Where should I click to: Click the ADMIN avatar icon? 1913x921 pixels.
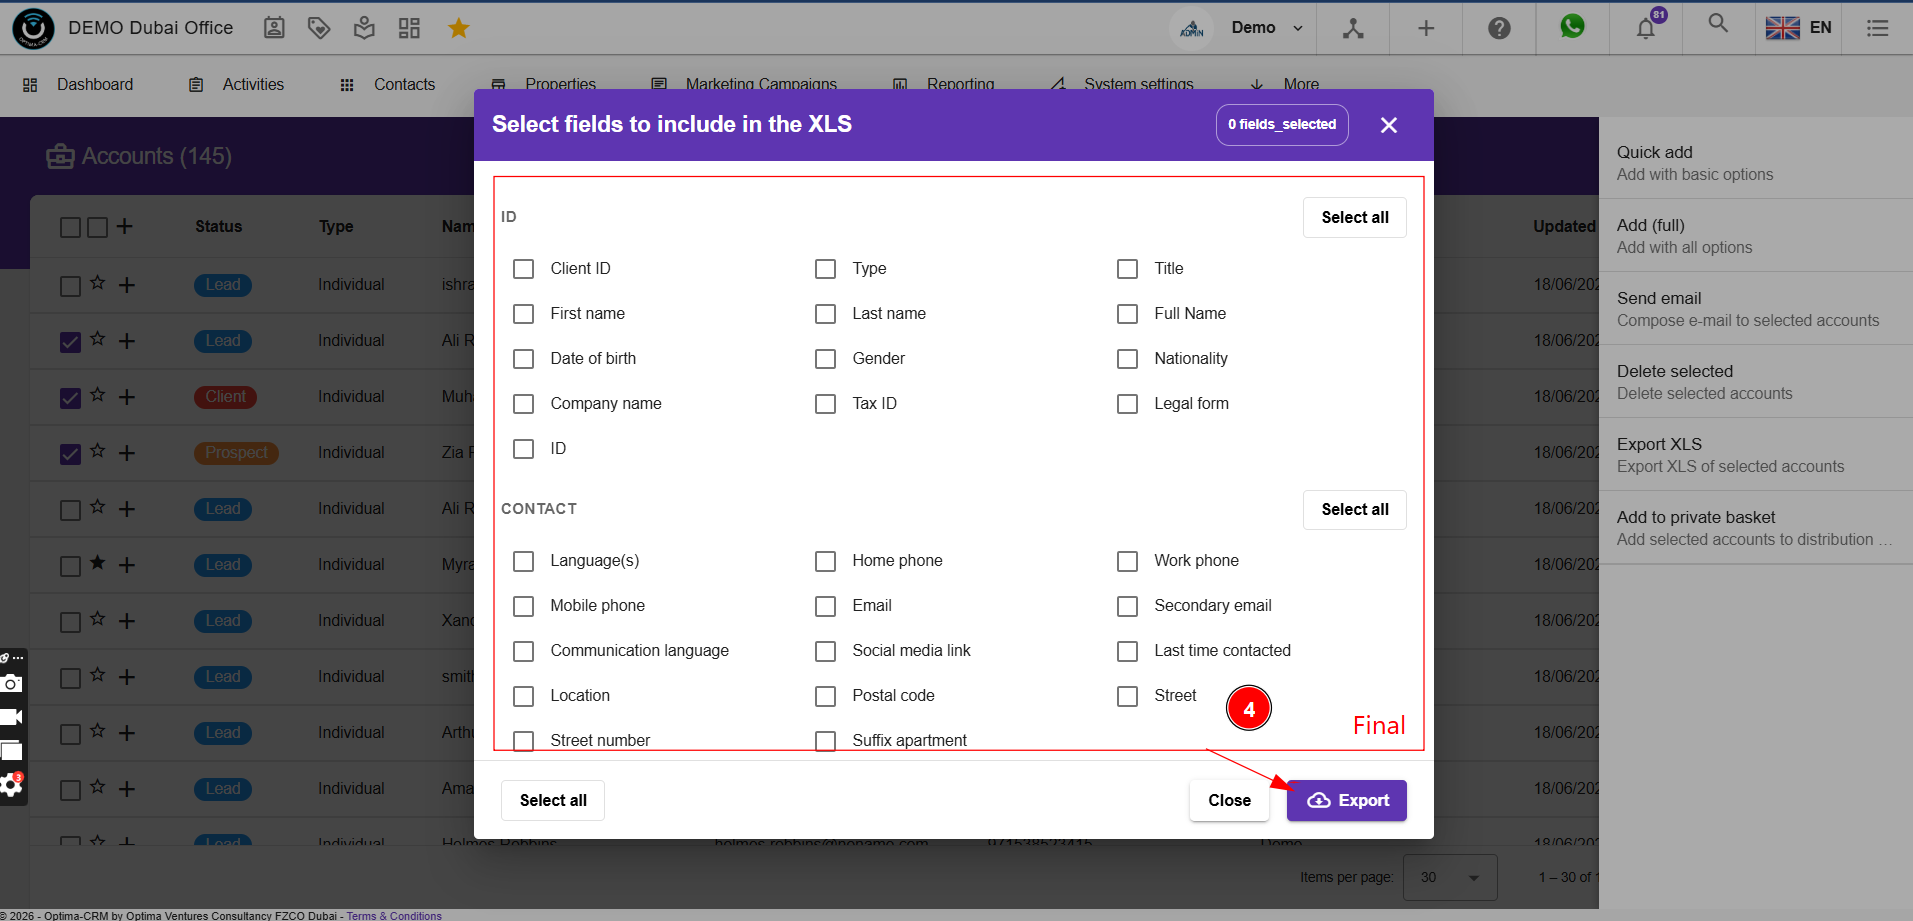(x=1192, y=28)
